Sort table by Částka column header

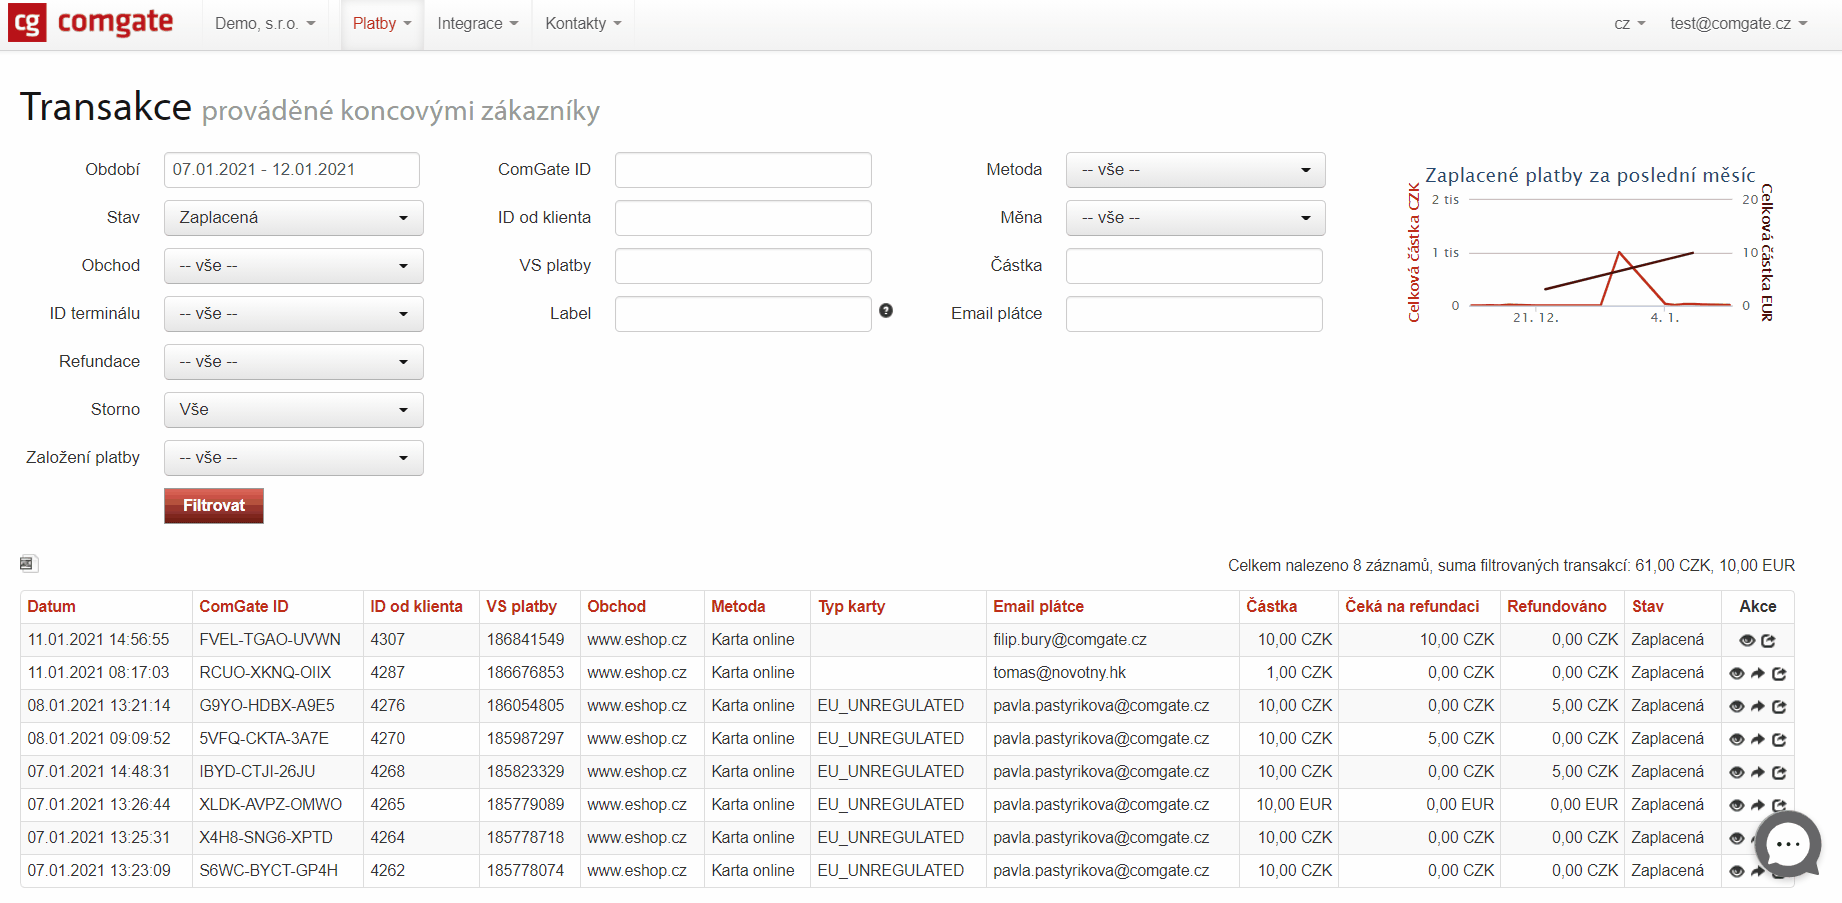coord(1271,607)
